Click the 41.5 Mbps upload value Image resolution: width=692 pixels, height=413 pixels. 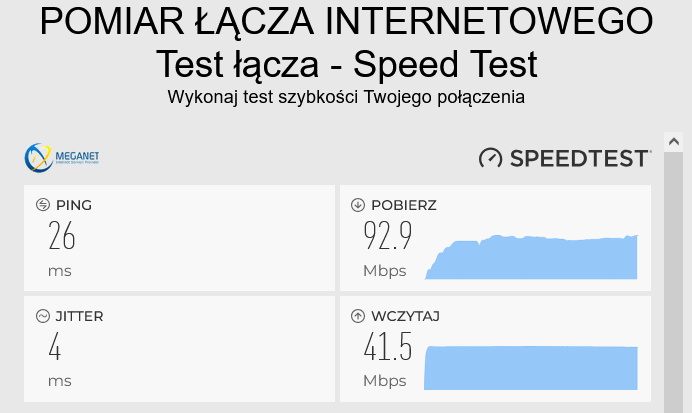pos(387,348)
